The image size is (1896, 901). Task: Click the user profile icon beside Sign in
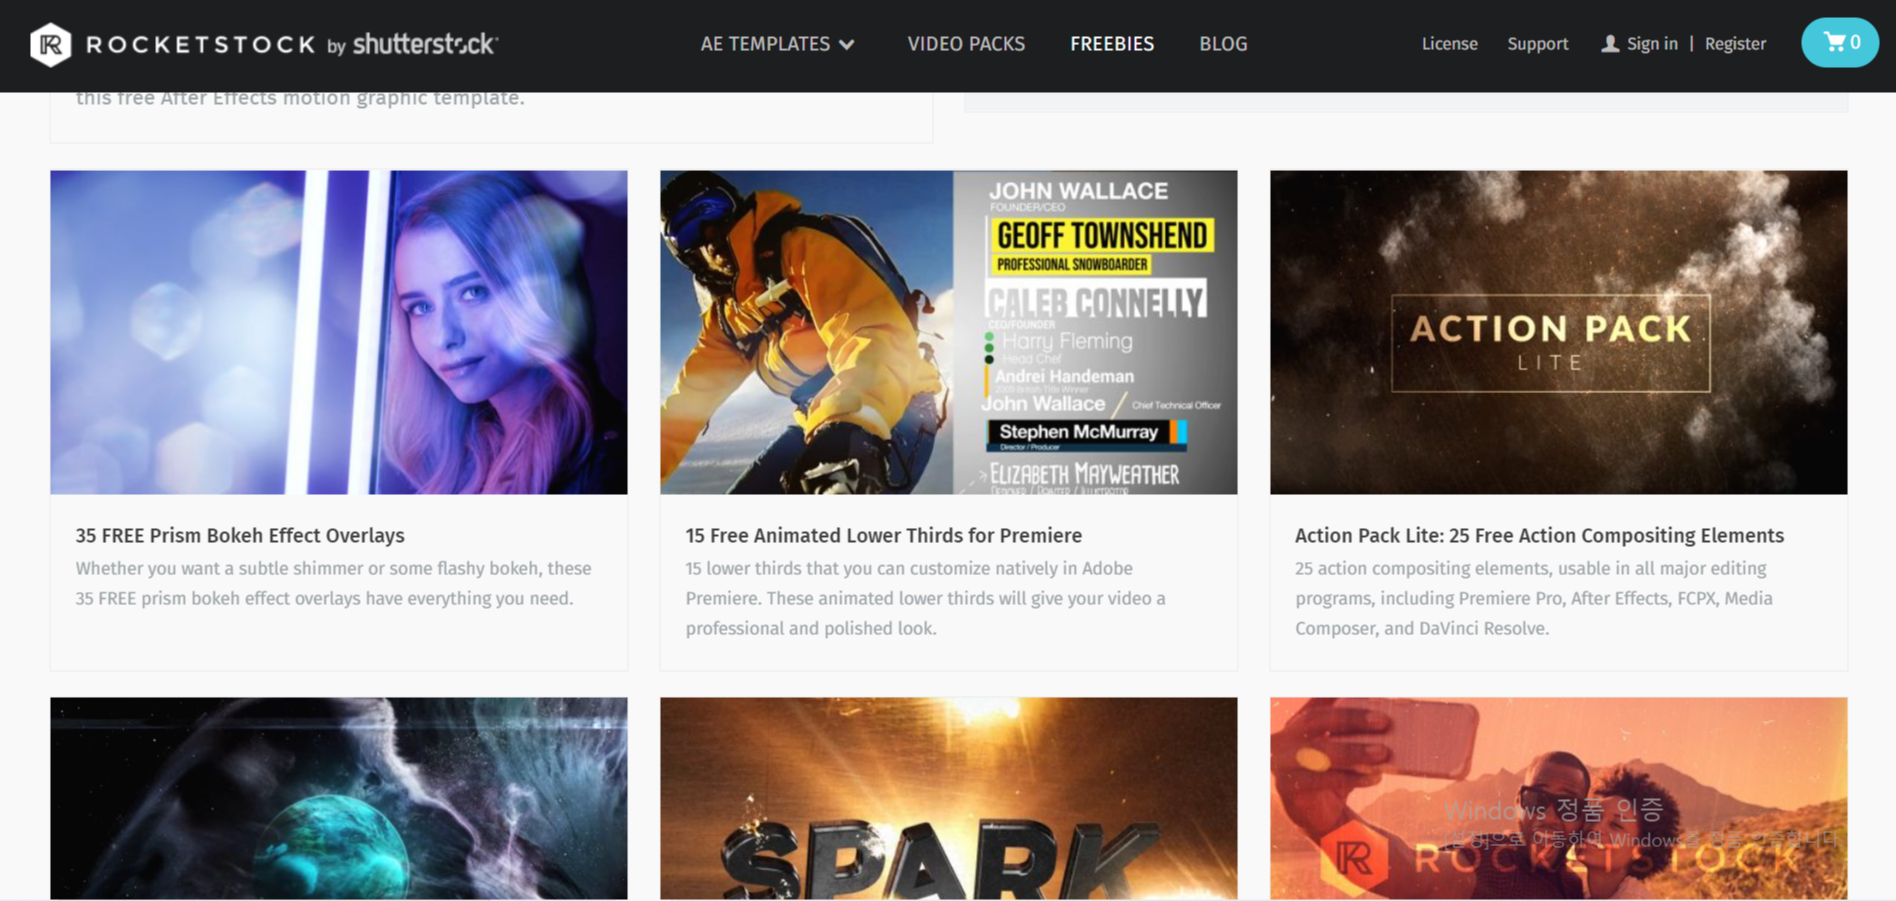coord(1609,44)
